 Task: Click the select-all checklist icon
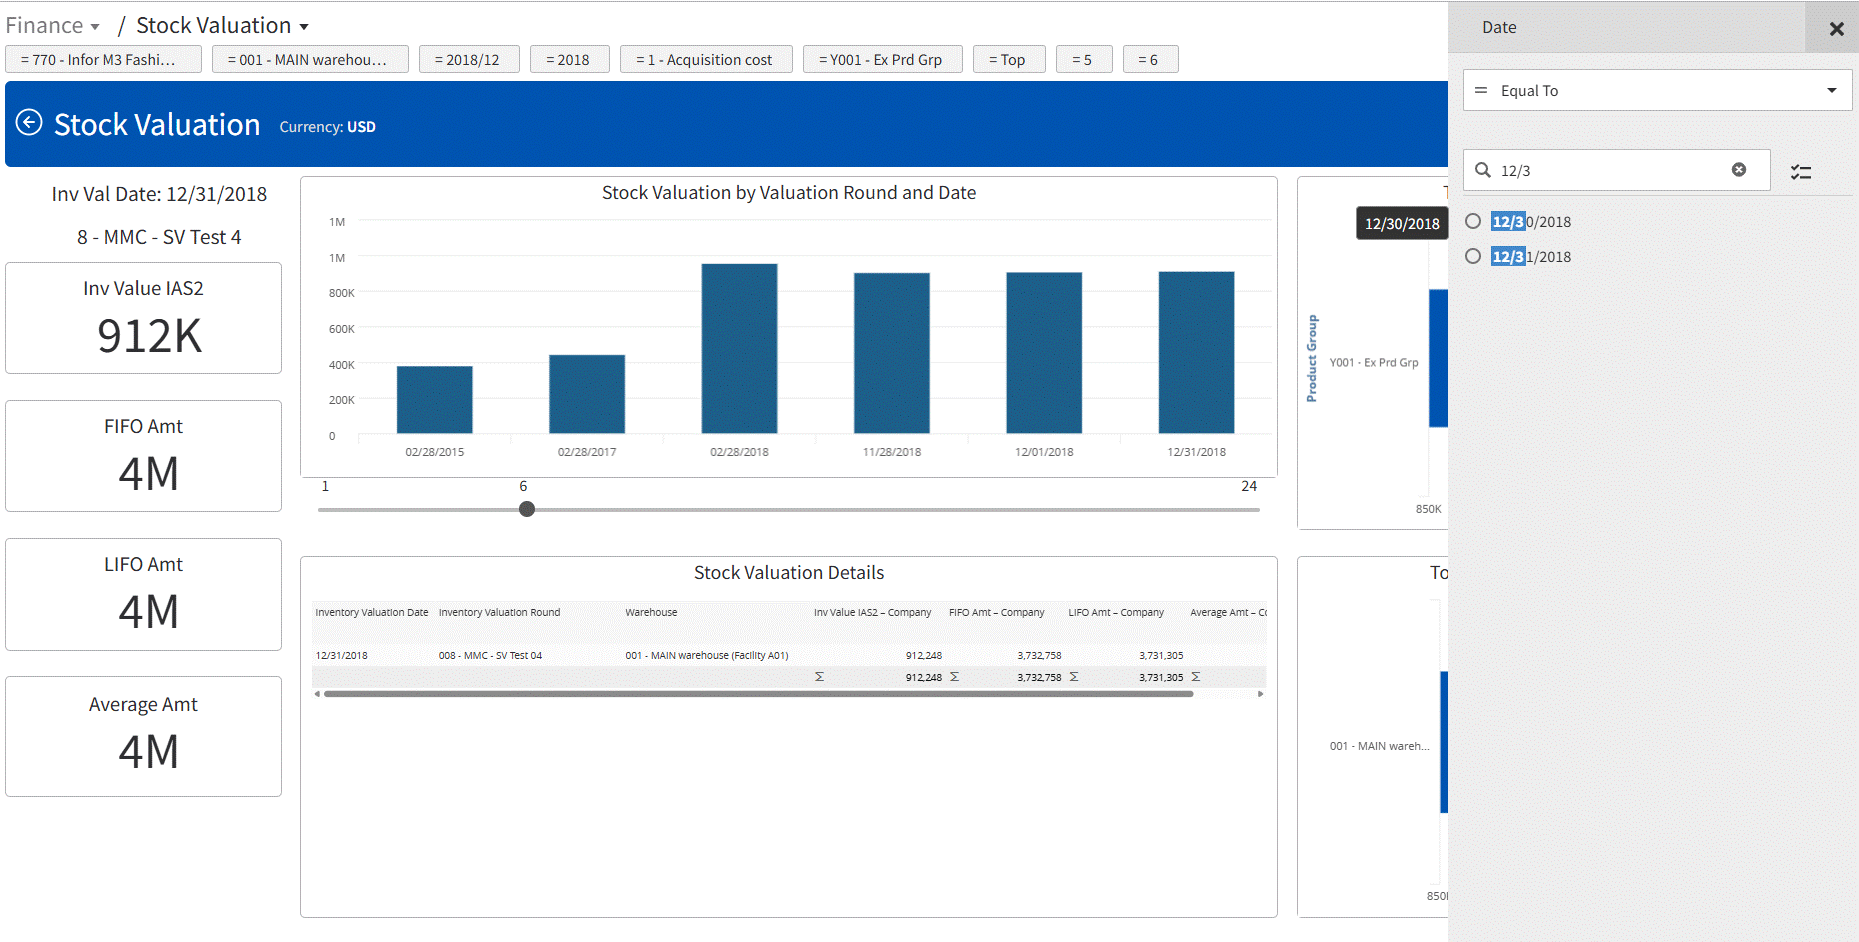1801,172
